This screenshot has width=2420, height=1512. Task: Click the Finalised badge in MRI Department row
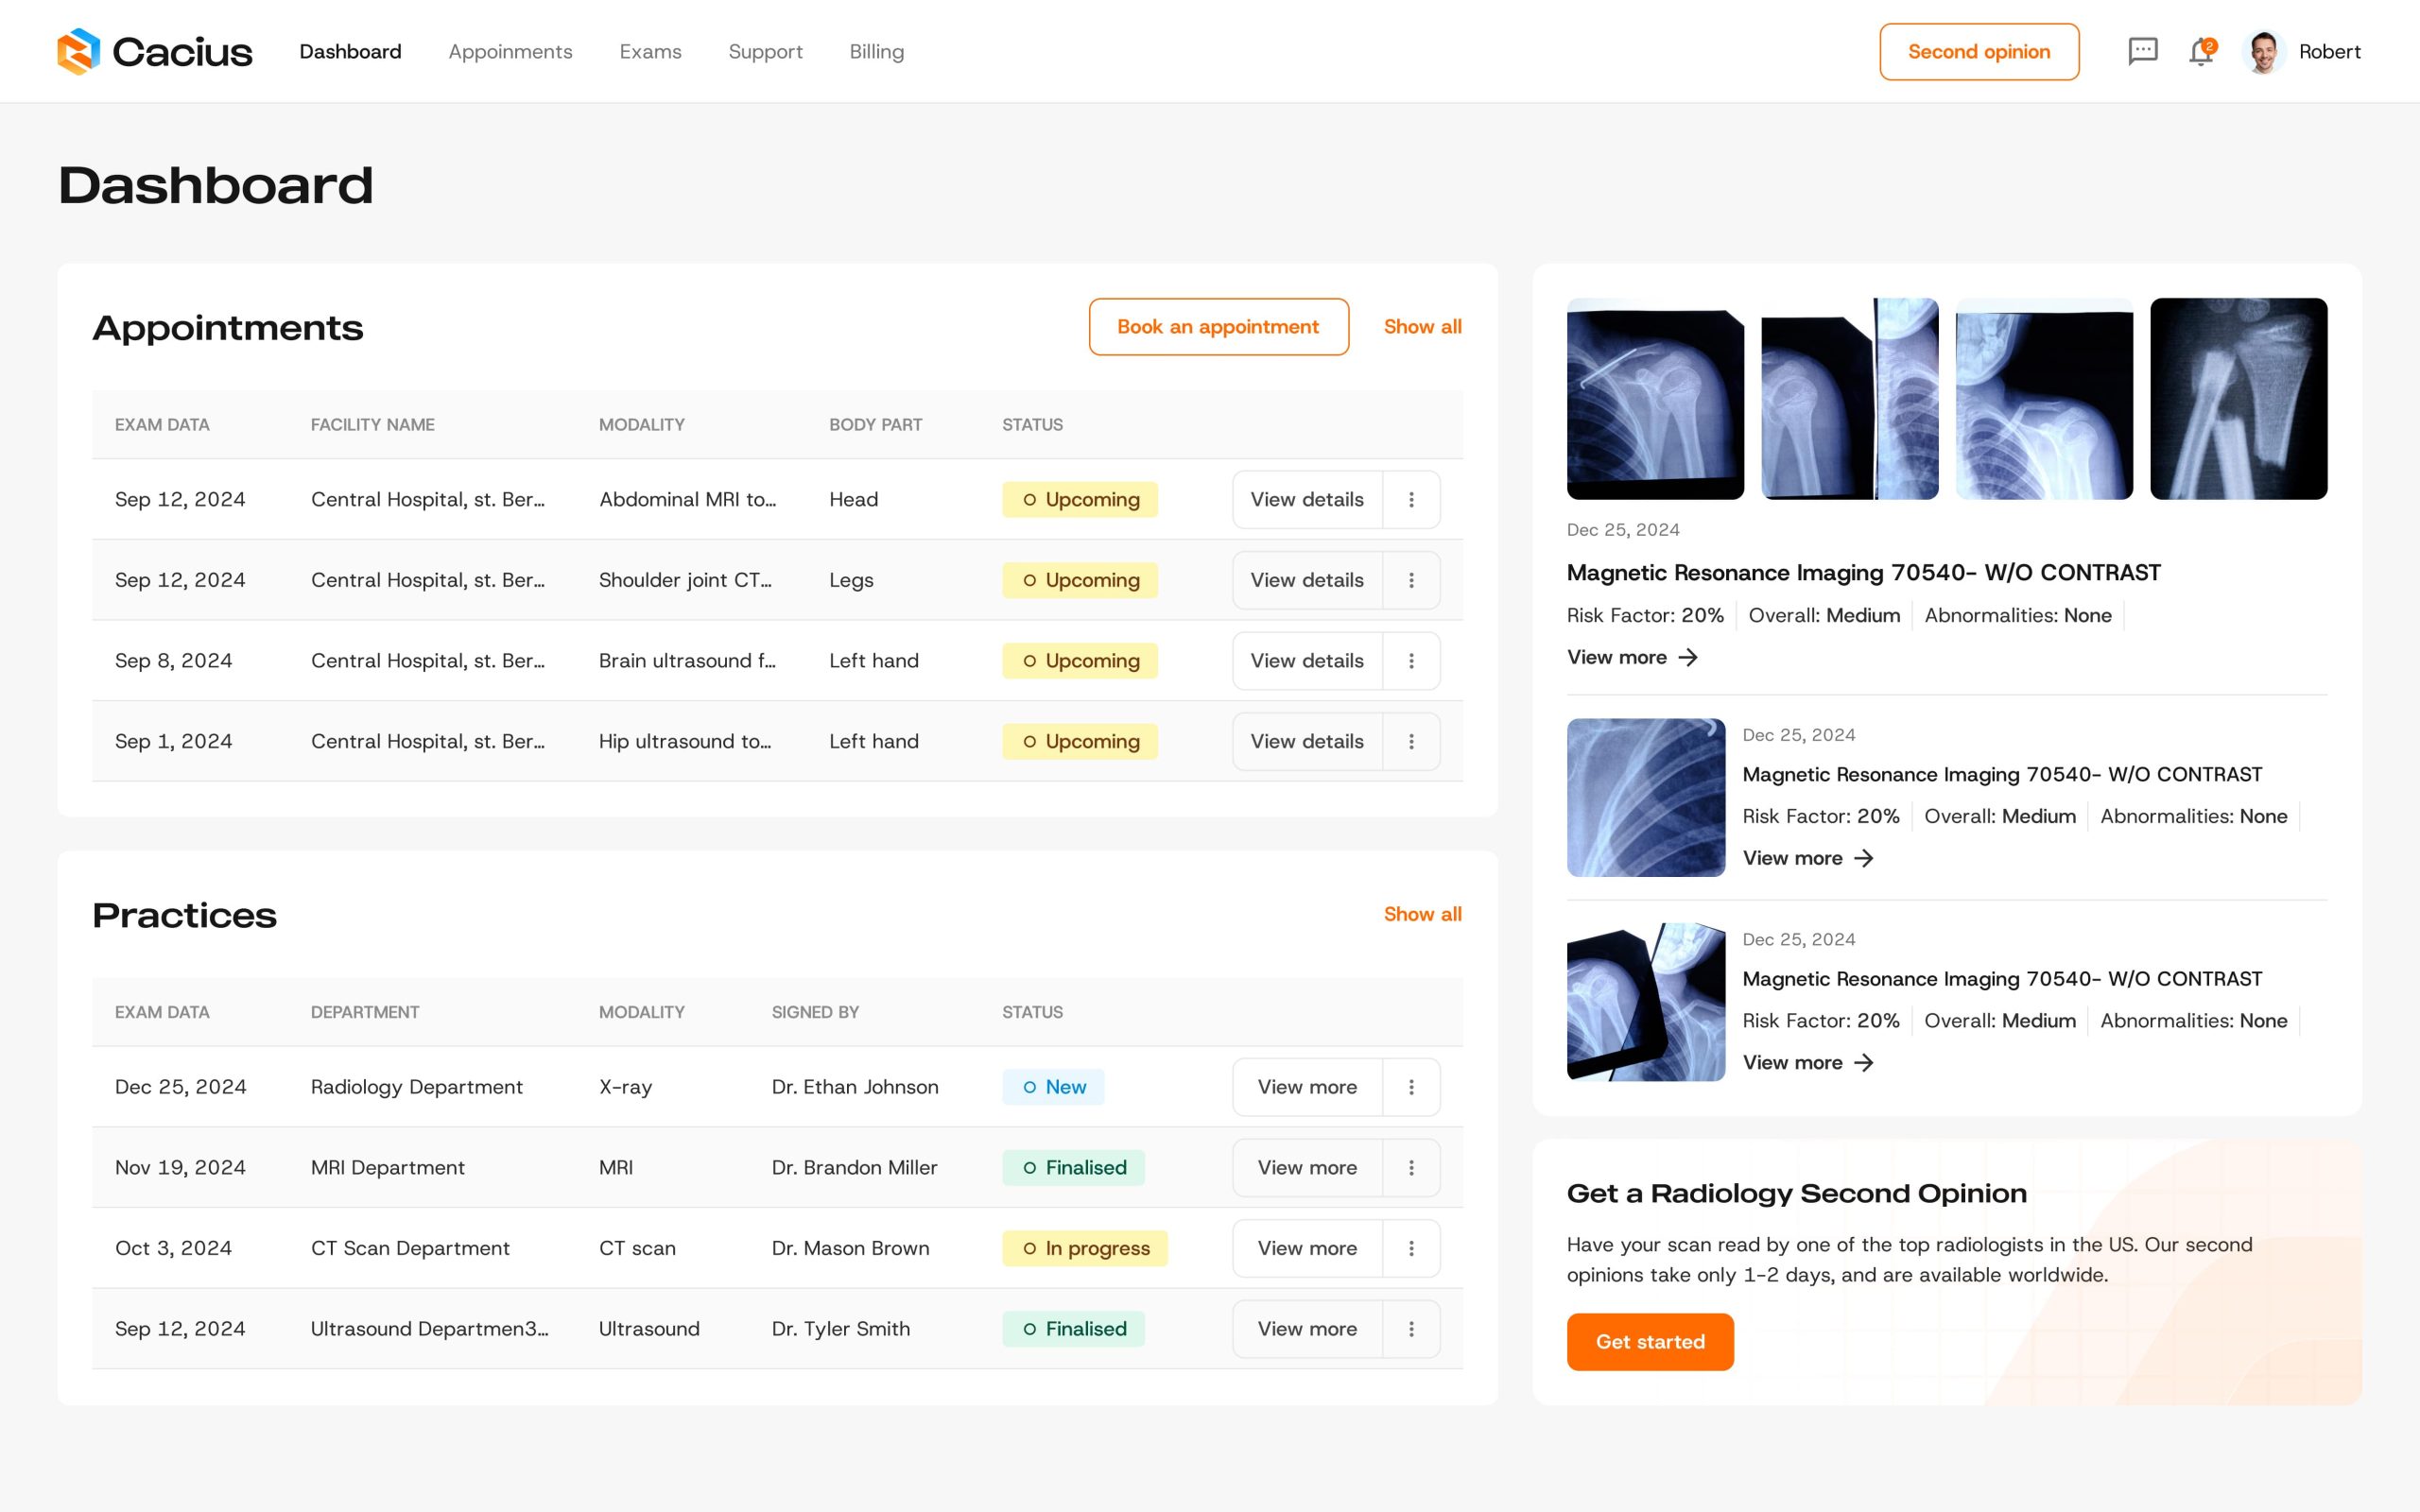(1073, 1168)
